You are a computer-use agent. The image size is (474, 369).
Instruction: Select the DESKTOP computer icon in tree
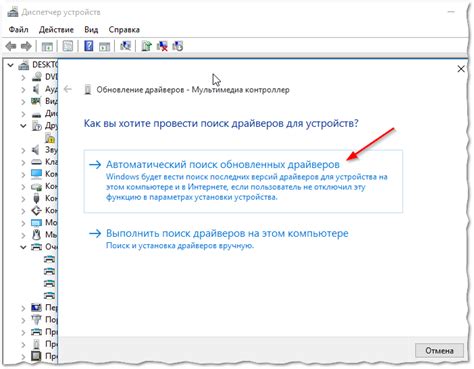24,65
